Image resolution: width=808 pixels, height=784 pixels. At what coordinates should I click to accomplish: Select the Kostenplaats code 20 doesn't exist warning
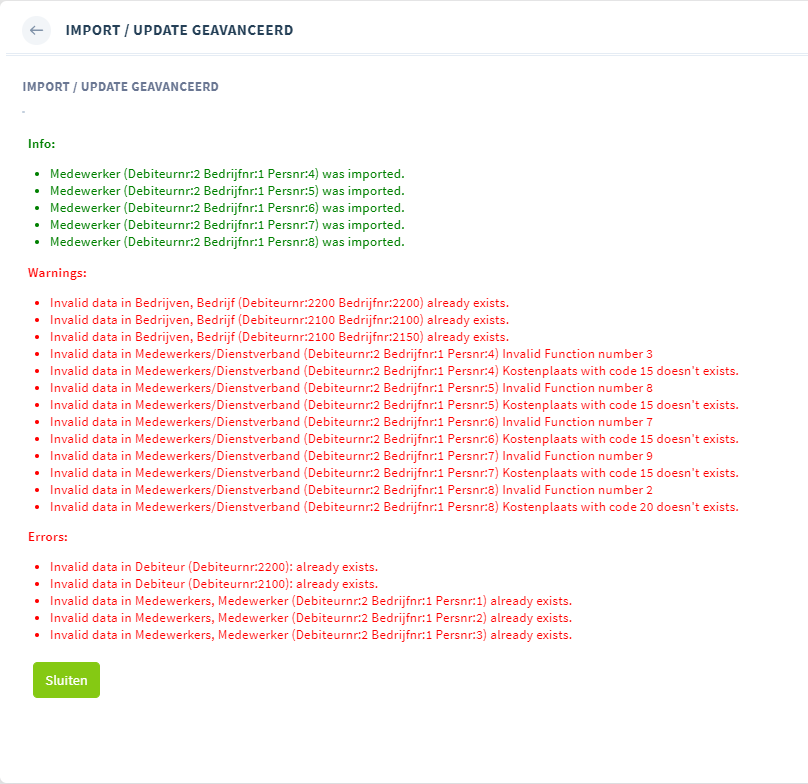(x=394, y=507)
